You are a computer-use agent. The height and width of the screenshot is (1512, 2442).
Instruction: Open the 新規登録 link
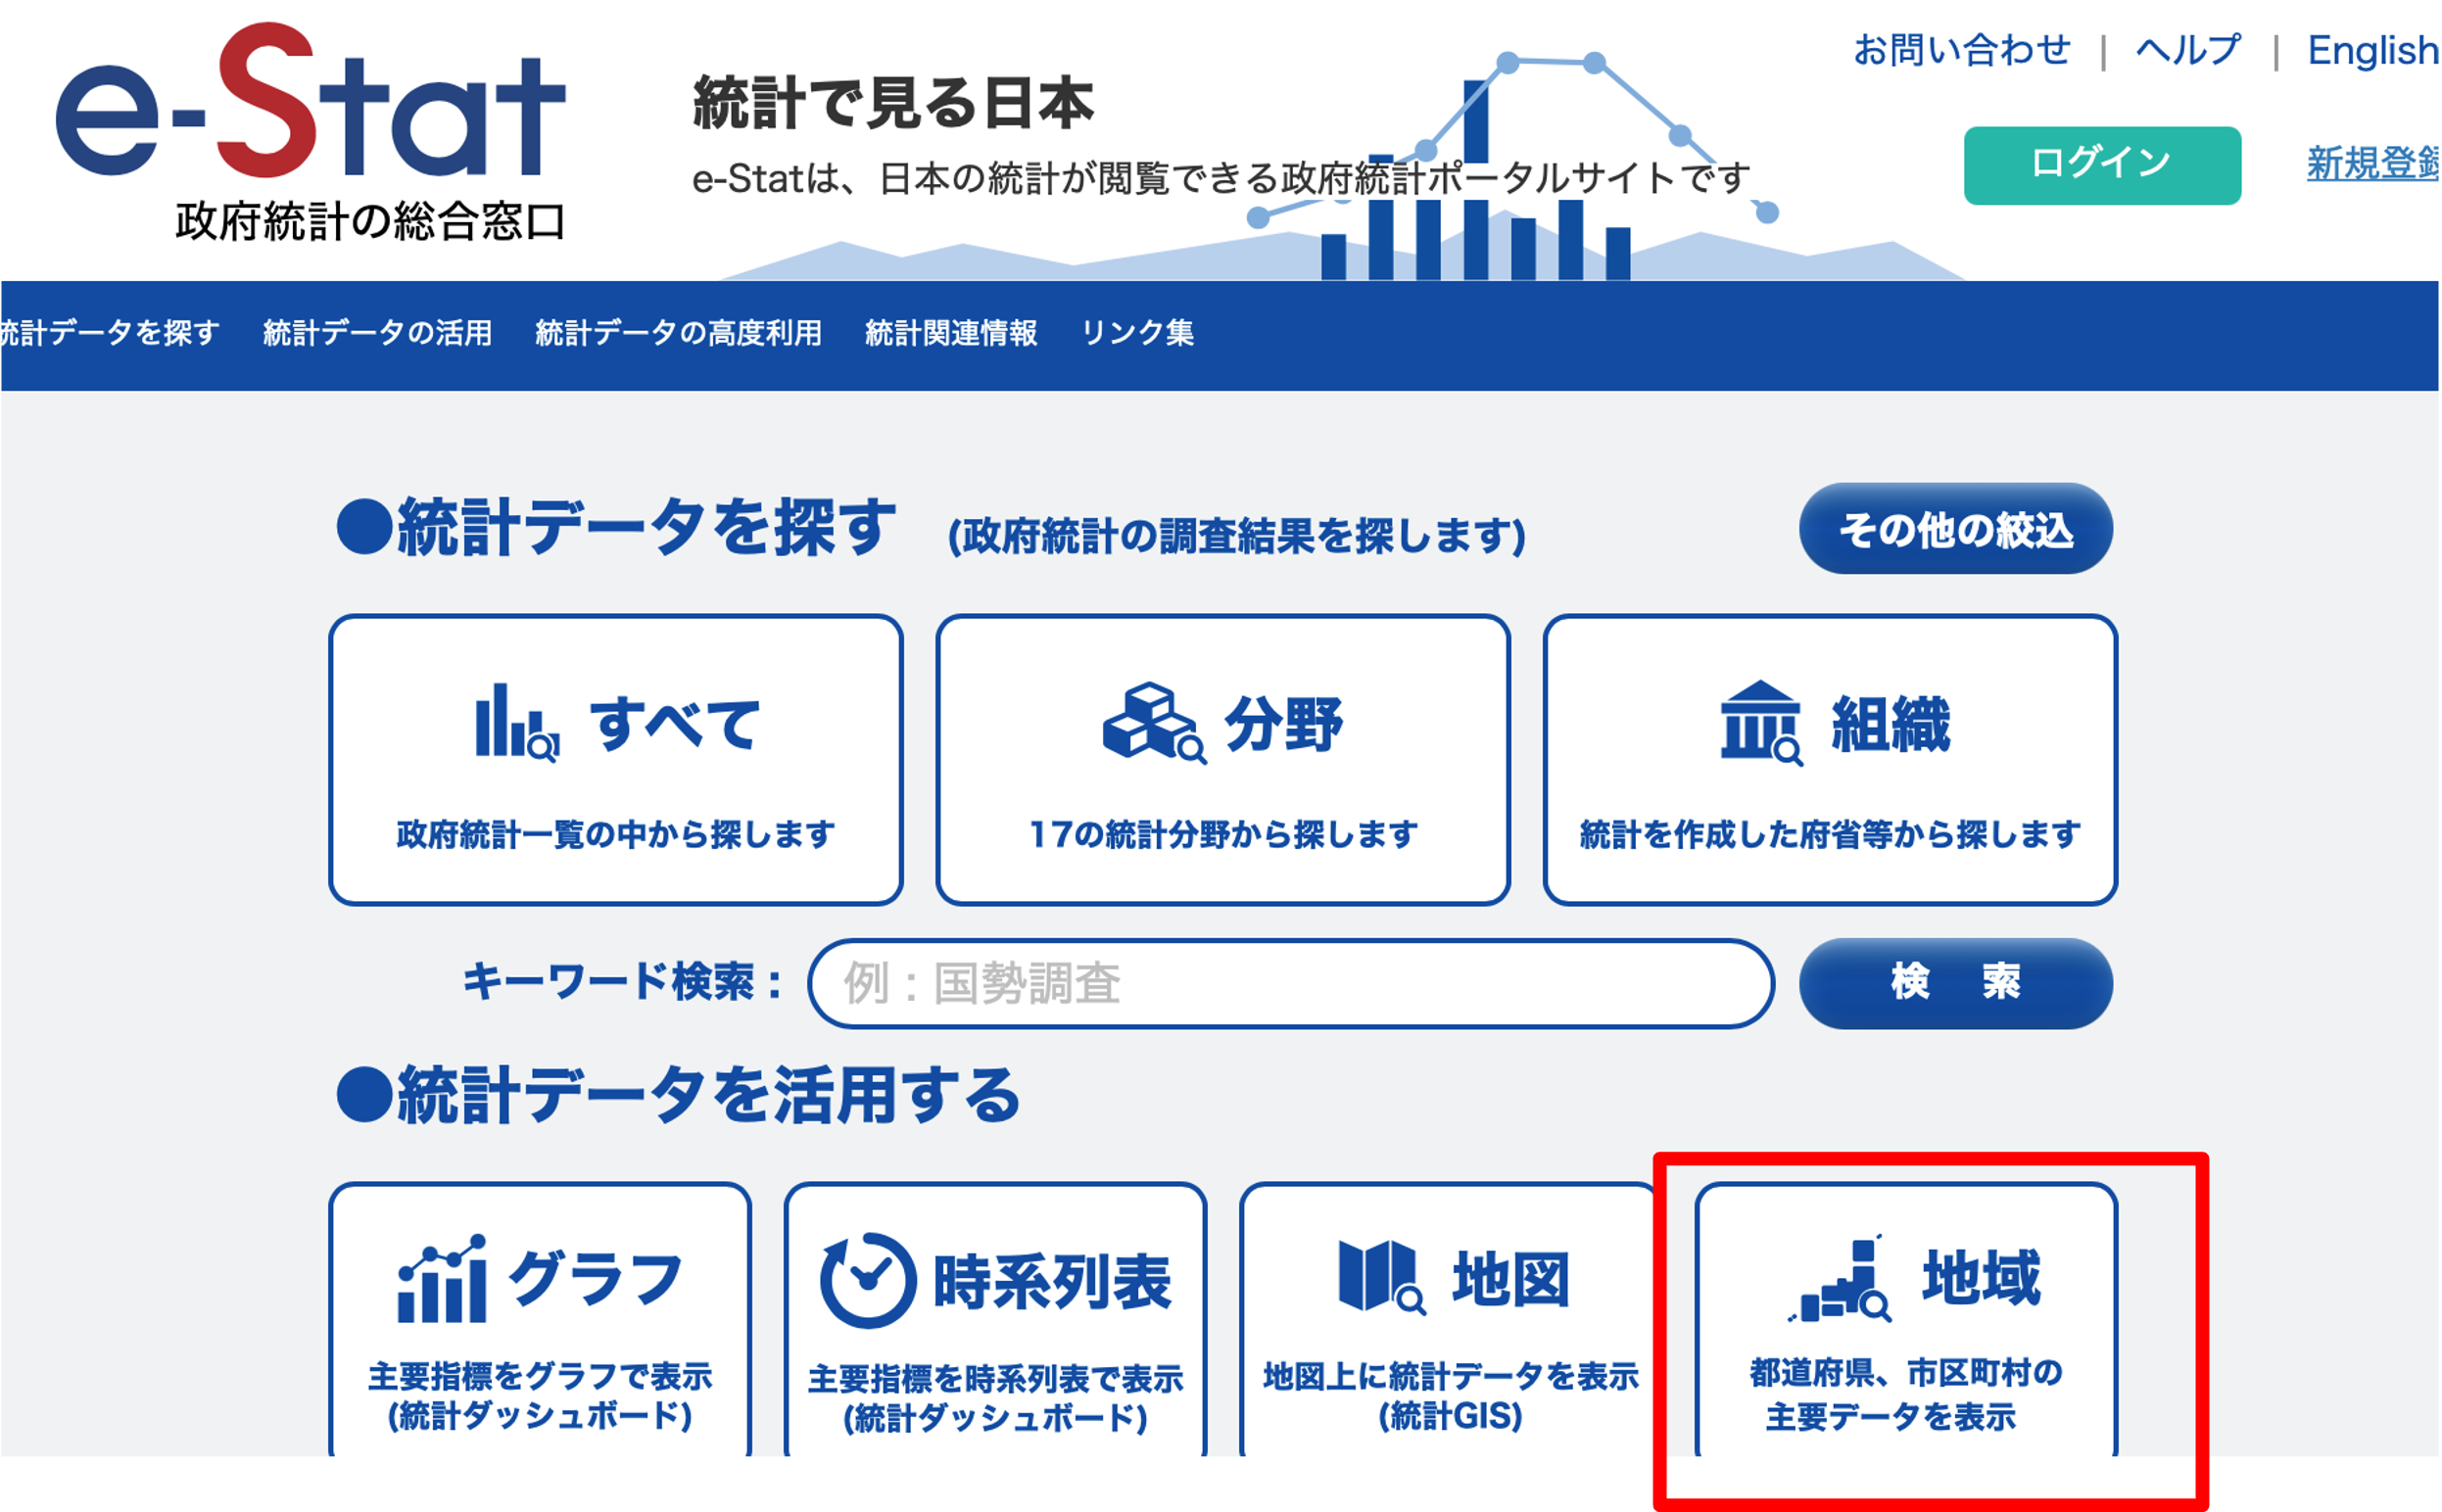coord(2373,163)
